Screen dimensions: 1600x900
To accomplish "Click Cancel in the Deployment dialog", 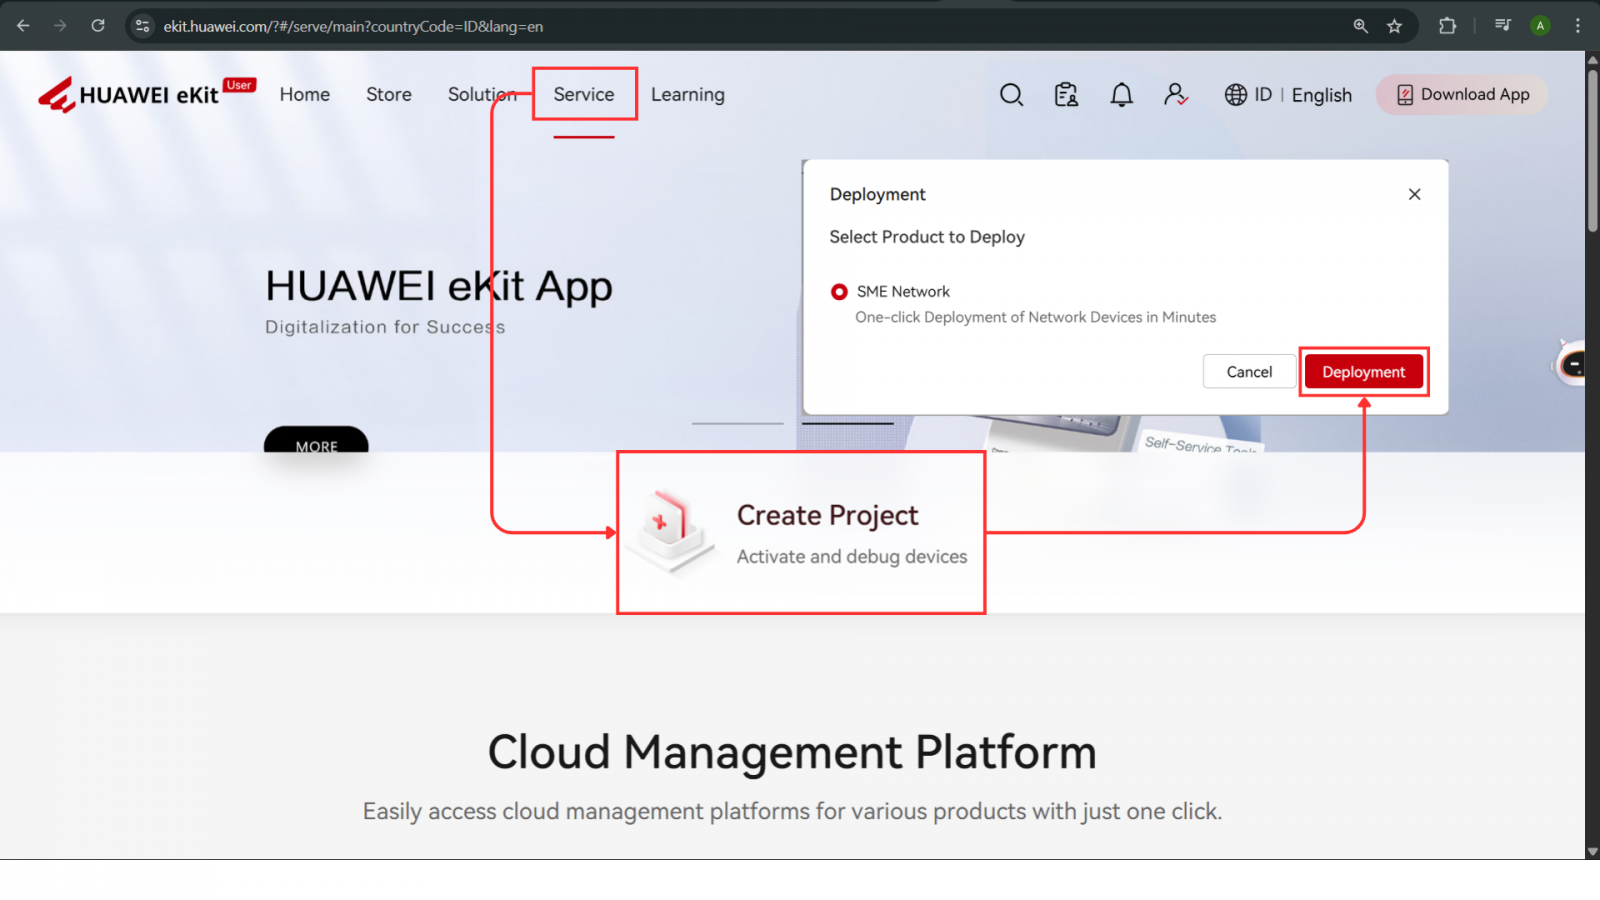I will click(1249, 372).
